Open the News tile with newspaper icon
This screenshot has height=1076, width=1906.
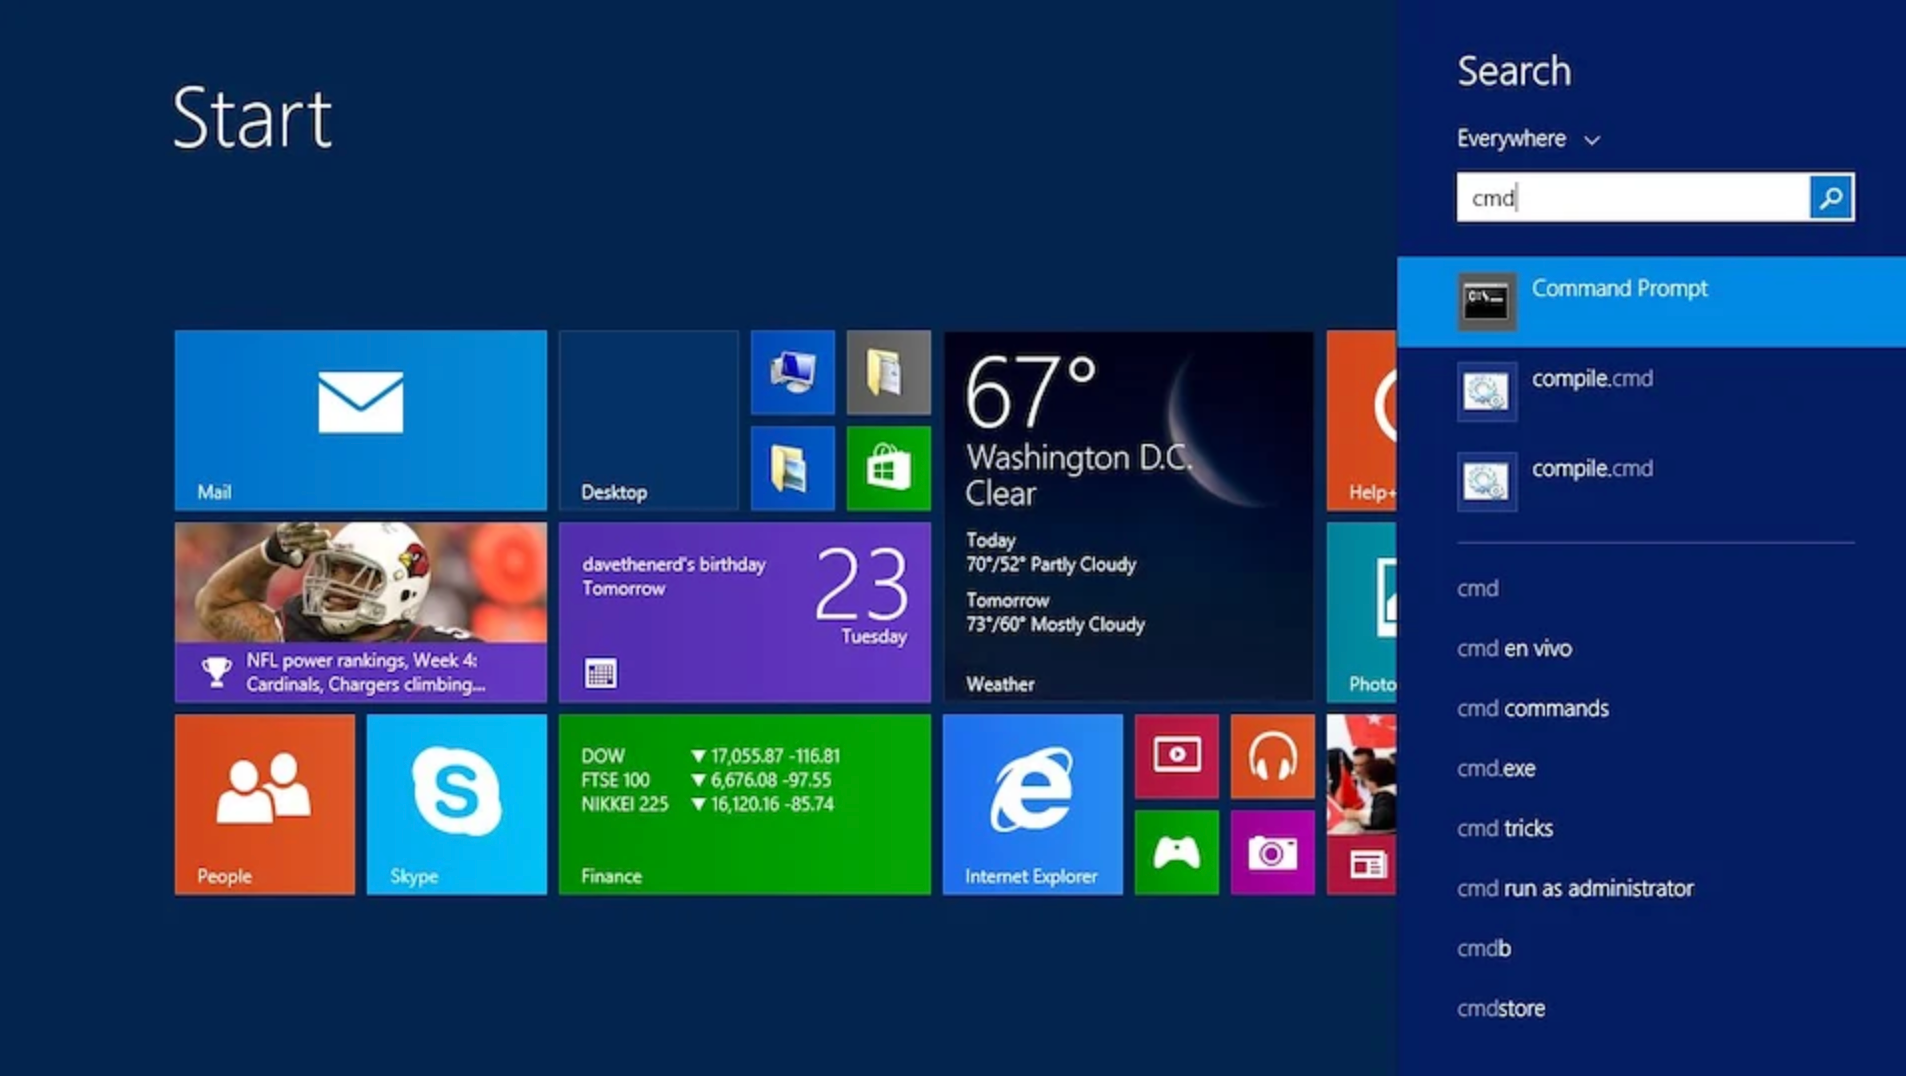1361,804
